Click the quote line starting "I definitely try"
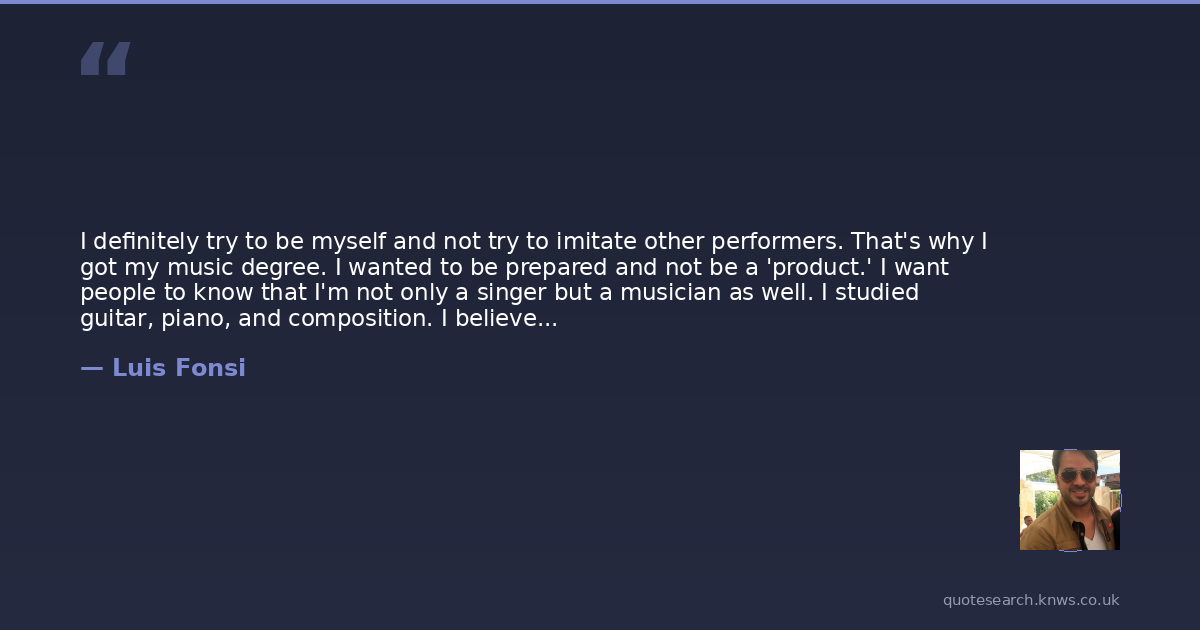This screenshot has height=630, width=1200. (534, 242)
